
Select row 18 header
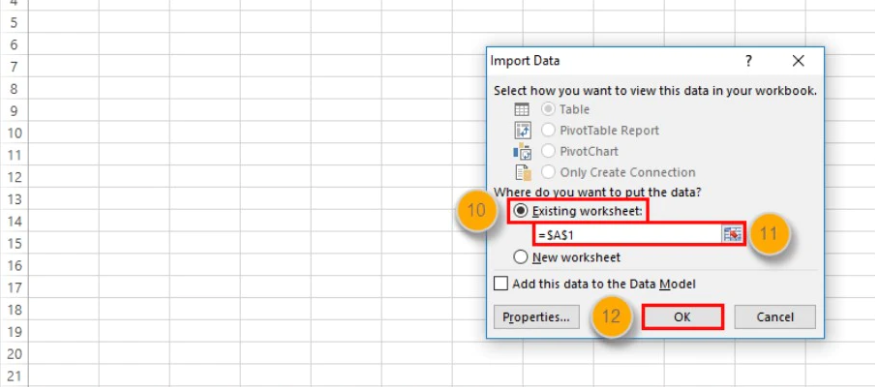click(14, 309)
